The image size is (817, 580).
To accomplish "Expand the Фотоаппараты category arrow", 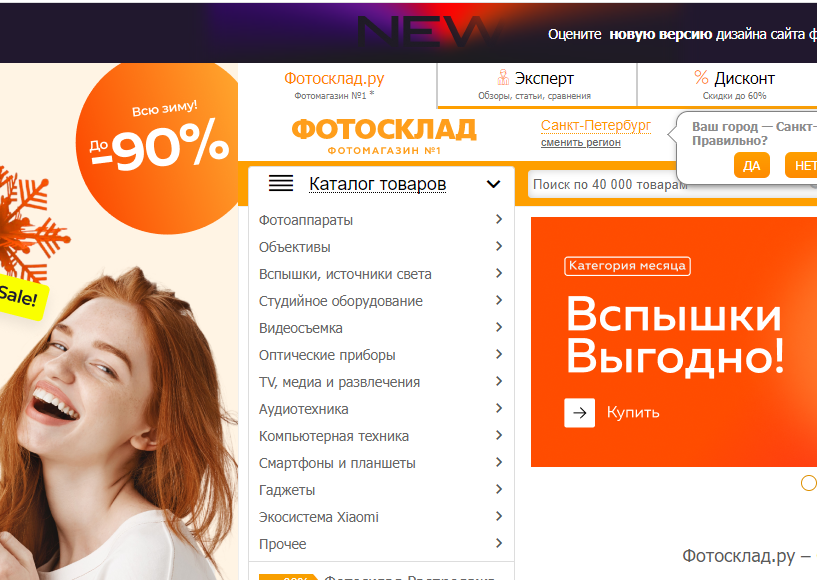I will (x=499, y=219).
